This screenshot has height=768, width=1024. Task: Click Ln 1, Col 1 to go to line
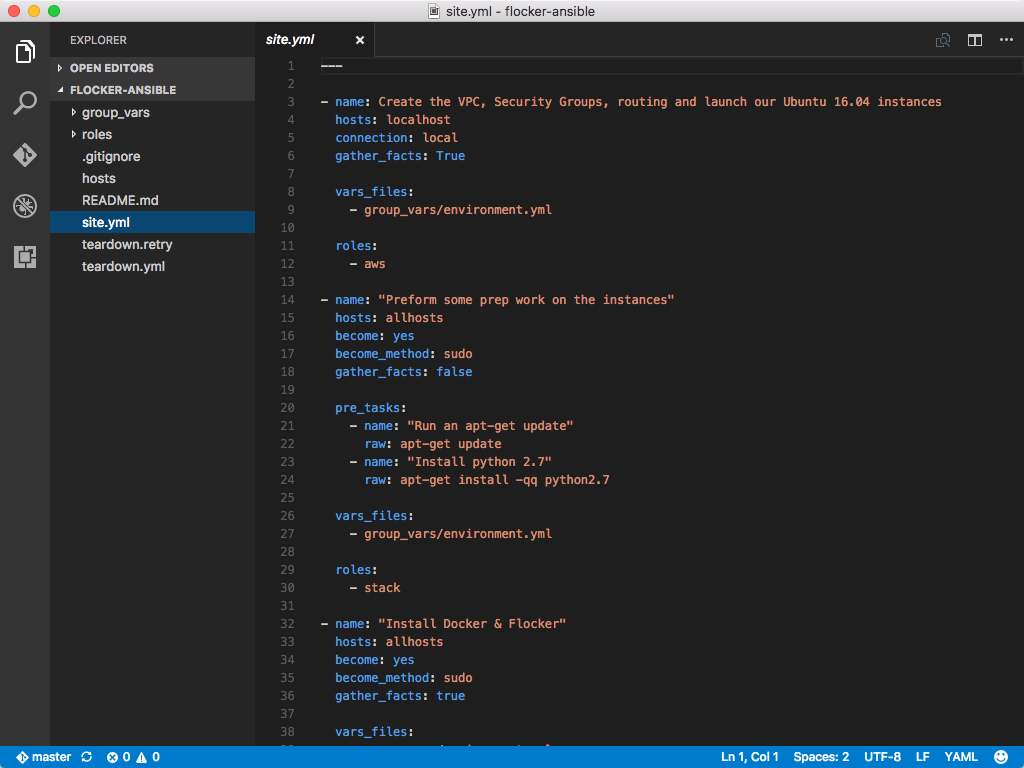click(x=749, y=757)
